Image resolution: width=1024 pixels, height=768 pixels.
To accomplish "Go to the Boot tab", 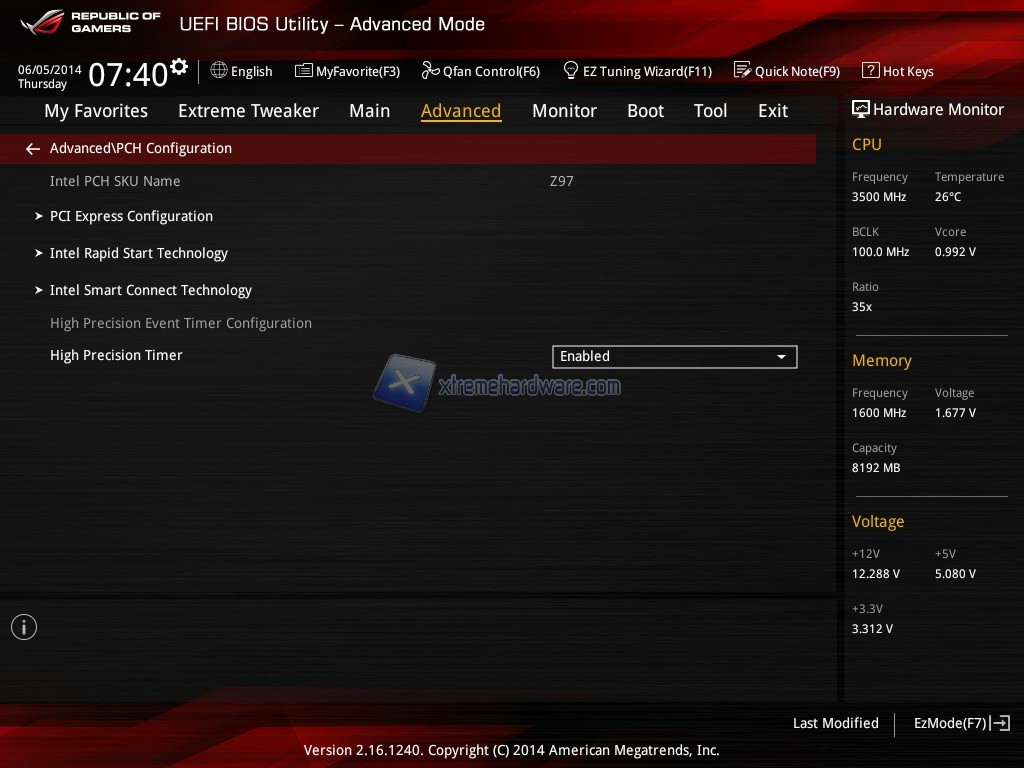I will pyautogui.click(x=645, y=111).
